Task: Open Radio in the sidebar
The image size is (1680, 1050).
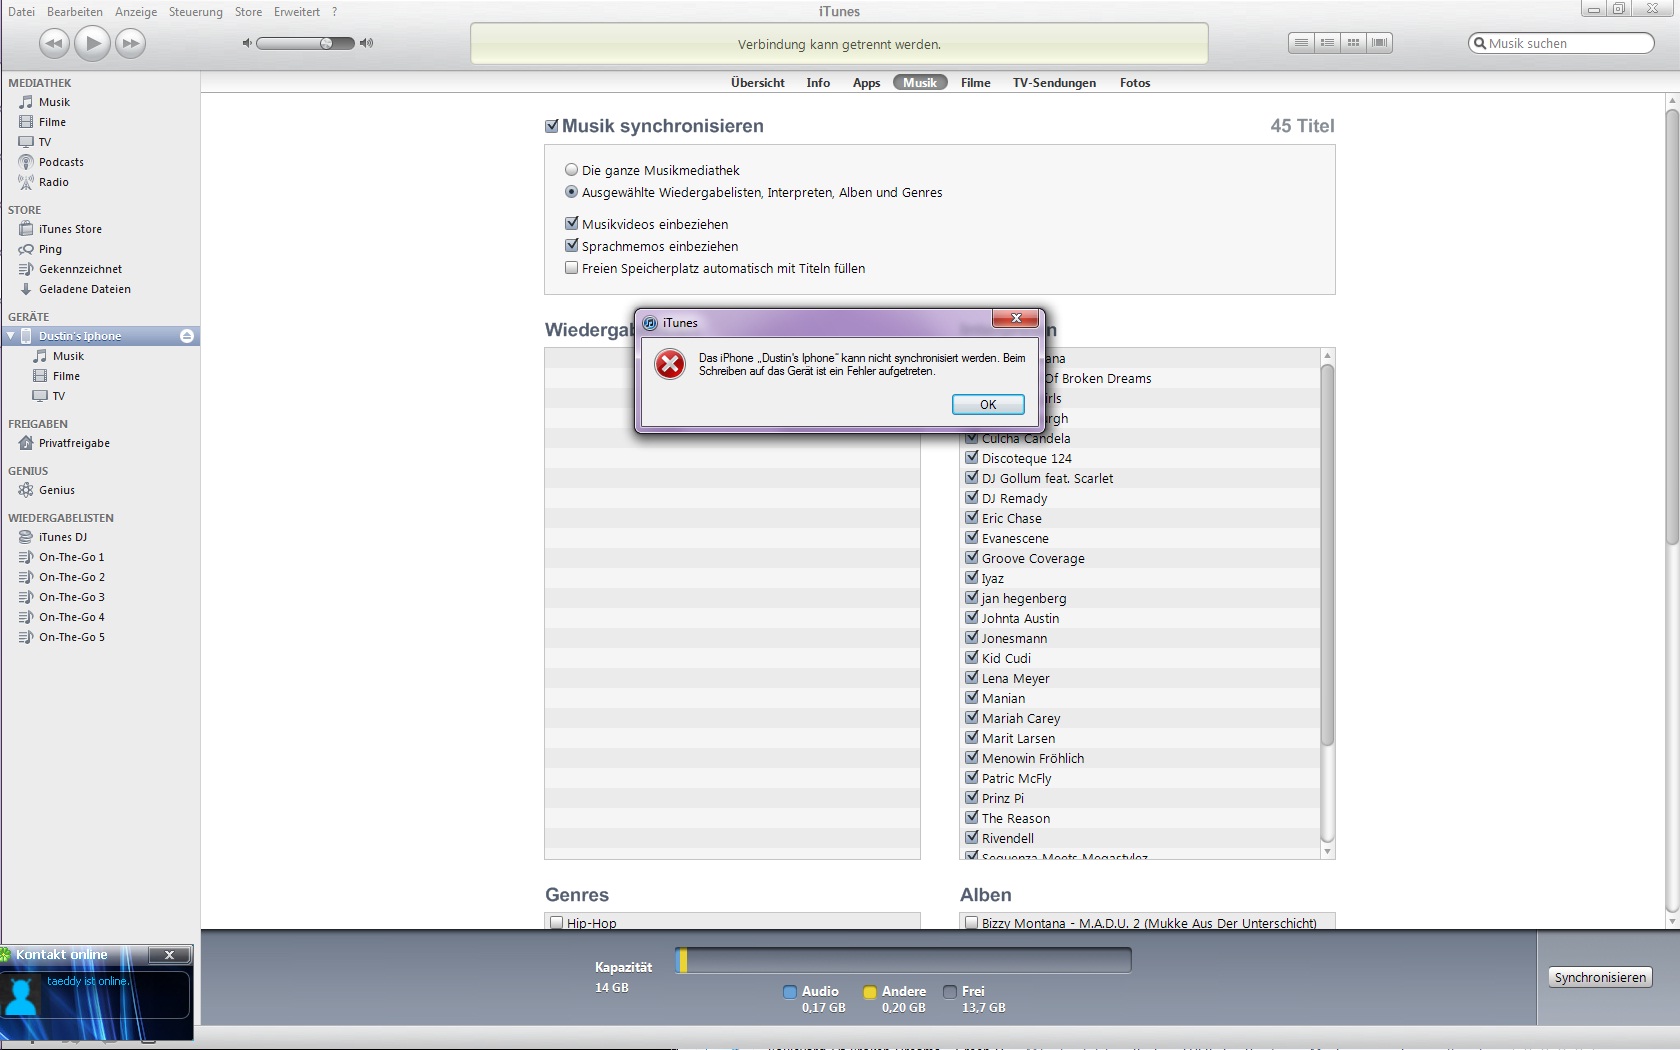Action: click(x=54, y=182)
